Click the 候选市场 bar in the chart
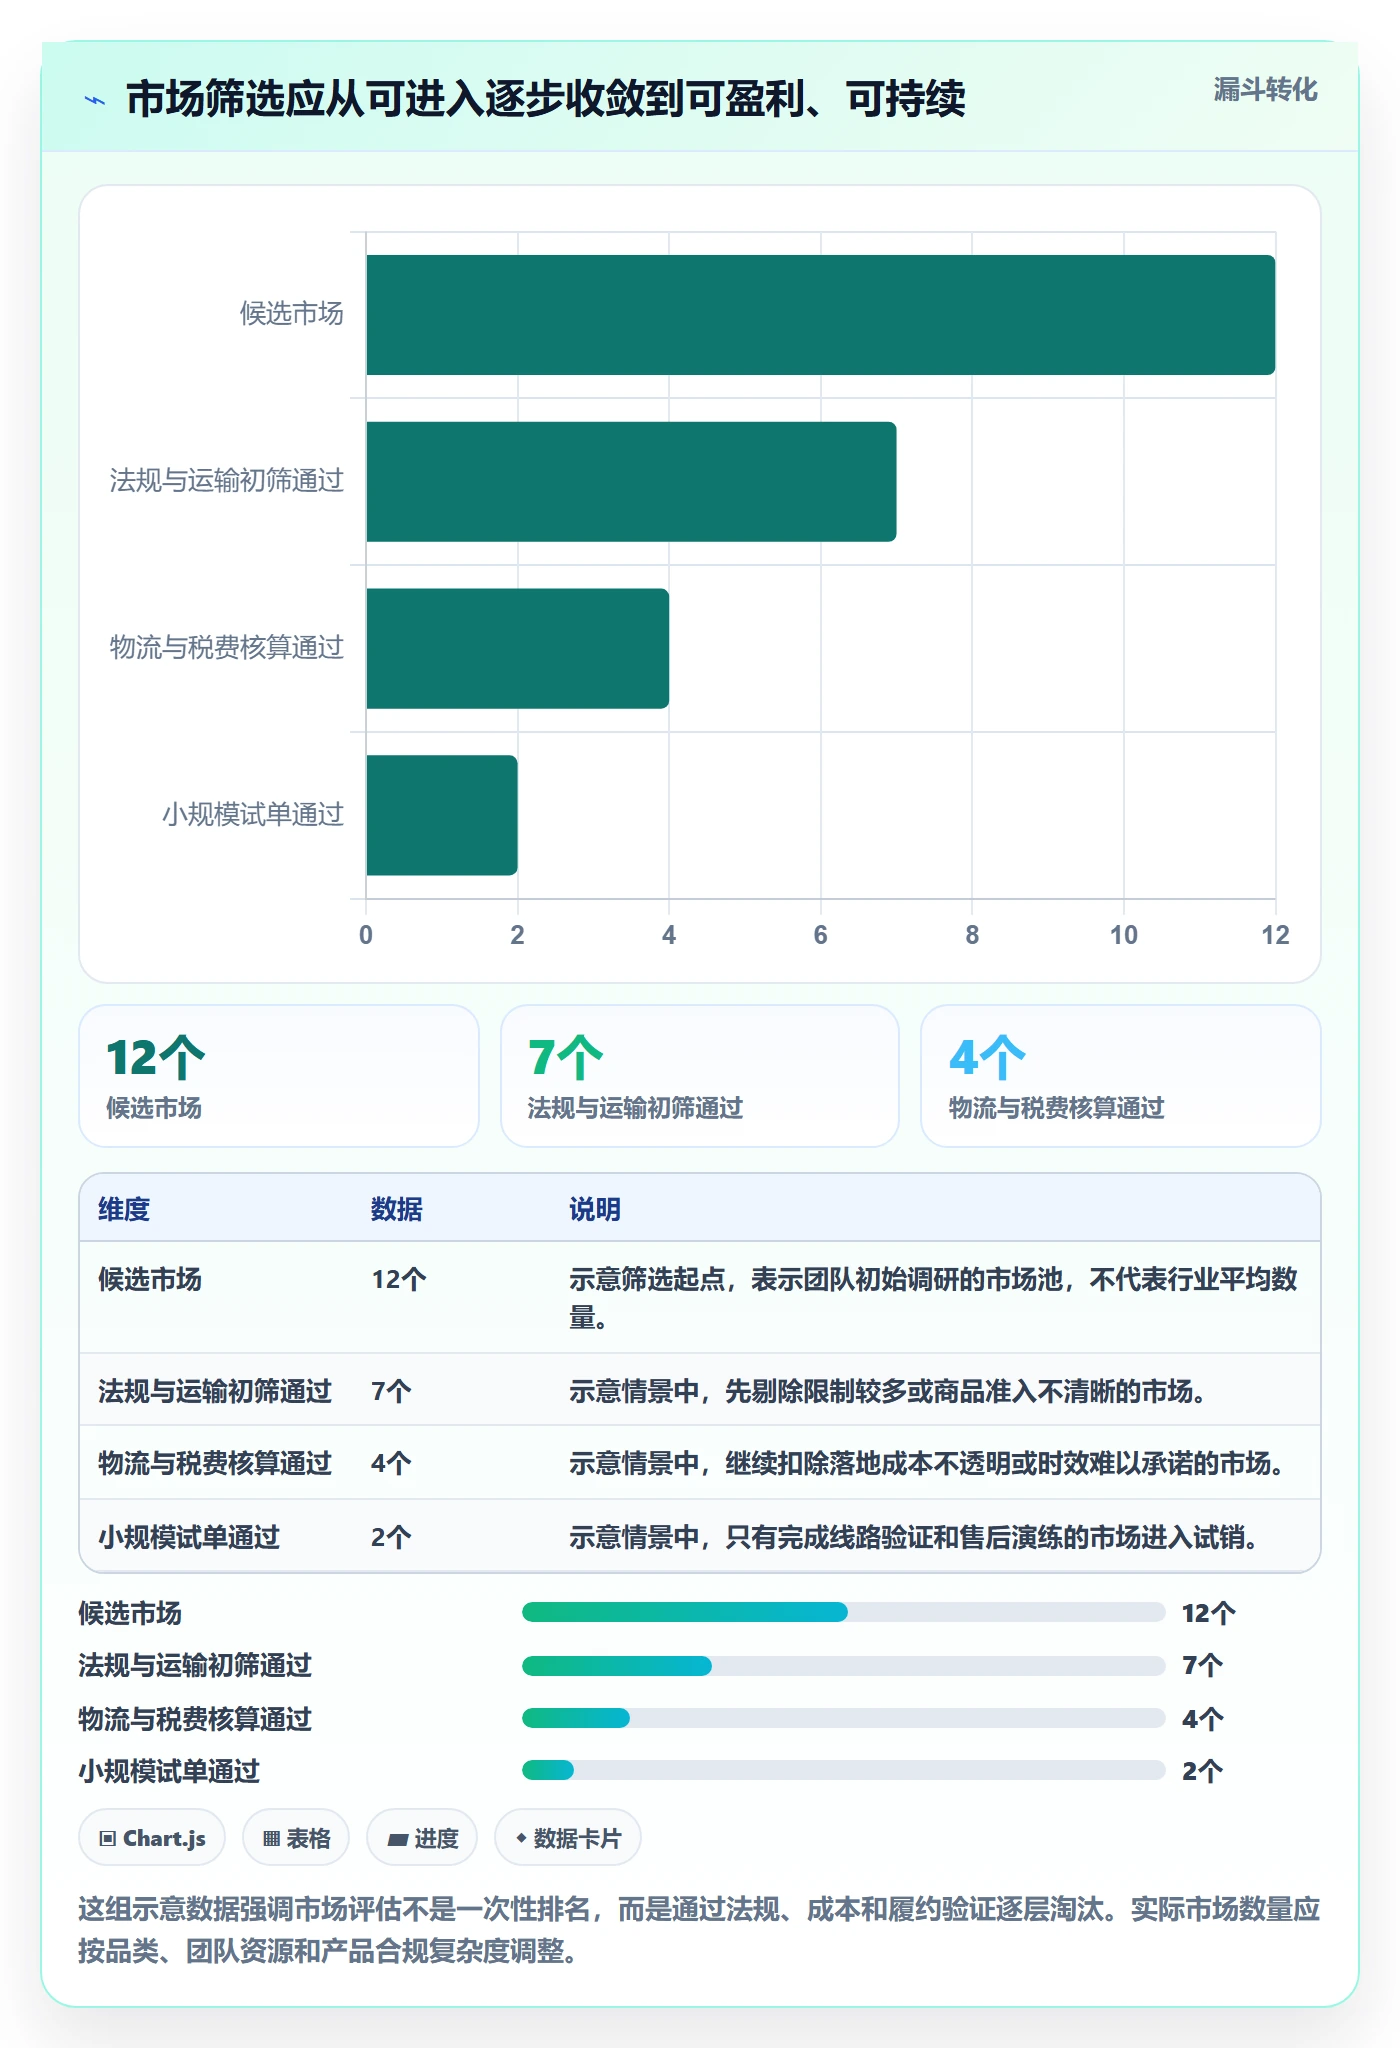The image size is (1400, 2048). pos(820,315)
